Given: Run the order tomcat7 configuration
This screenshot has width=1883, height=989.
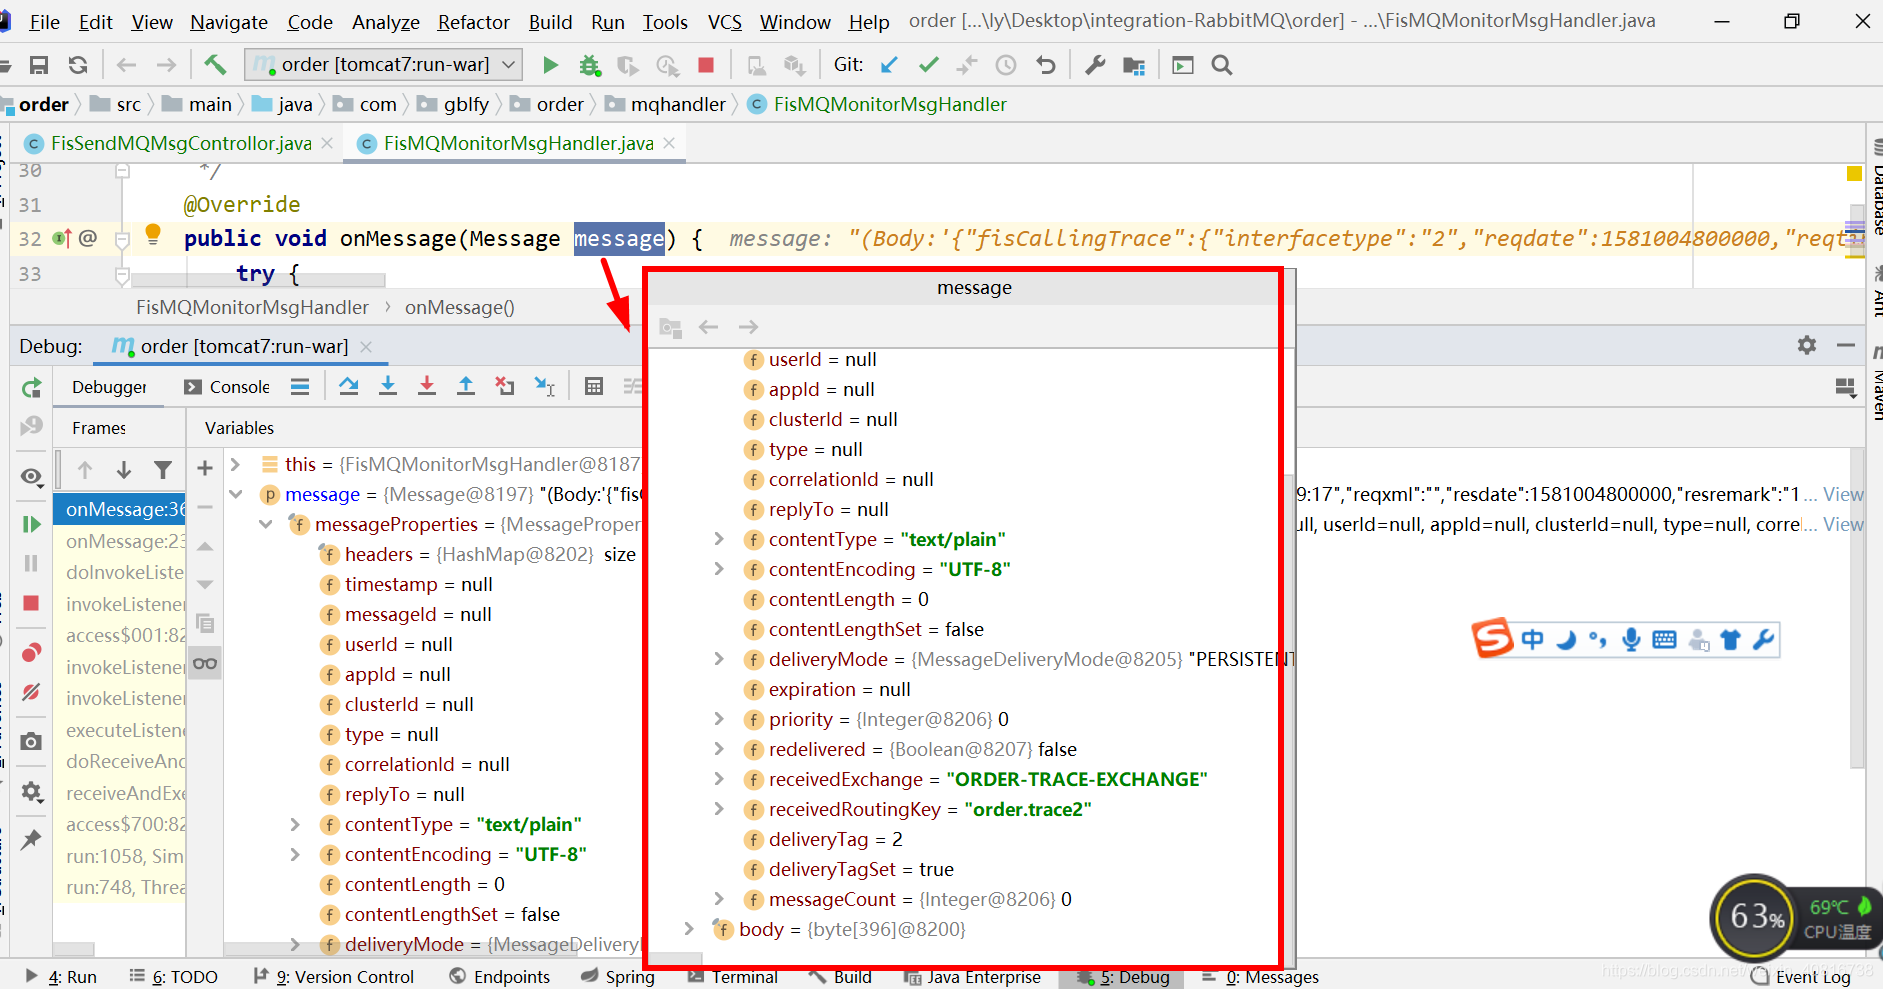Looking at the screenshot, I should tap(550, 65).
